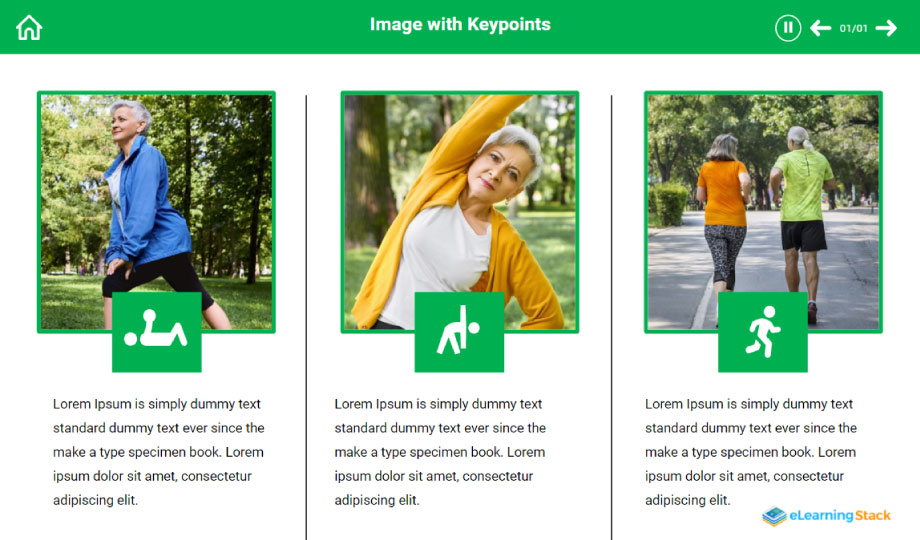Click the divider between first and second columns
The height and width of the screenshot is (540, 920).
pyautogui.click(x=307, y=300)
